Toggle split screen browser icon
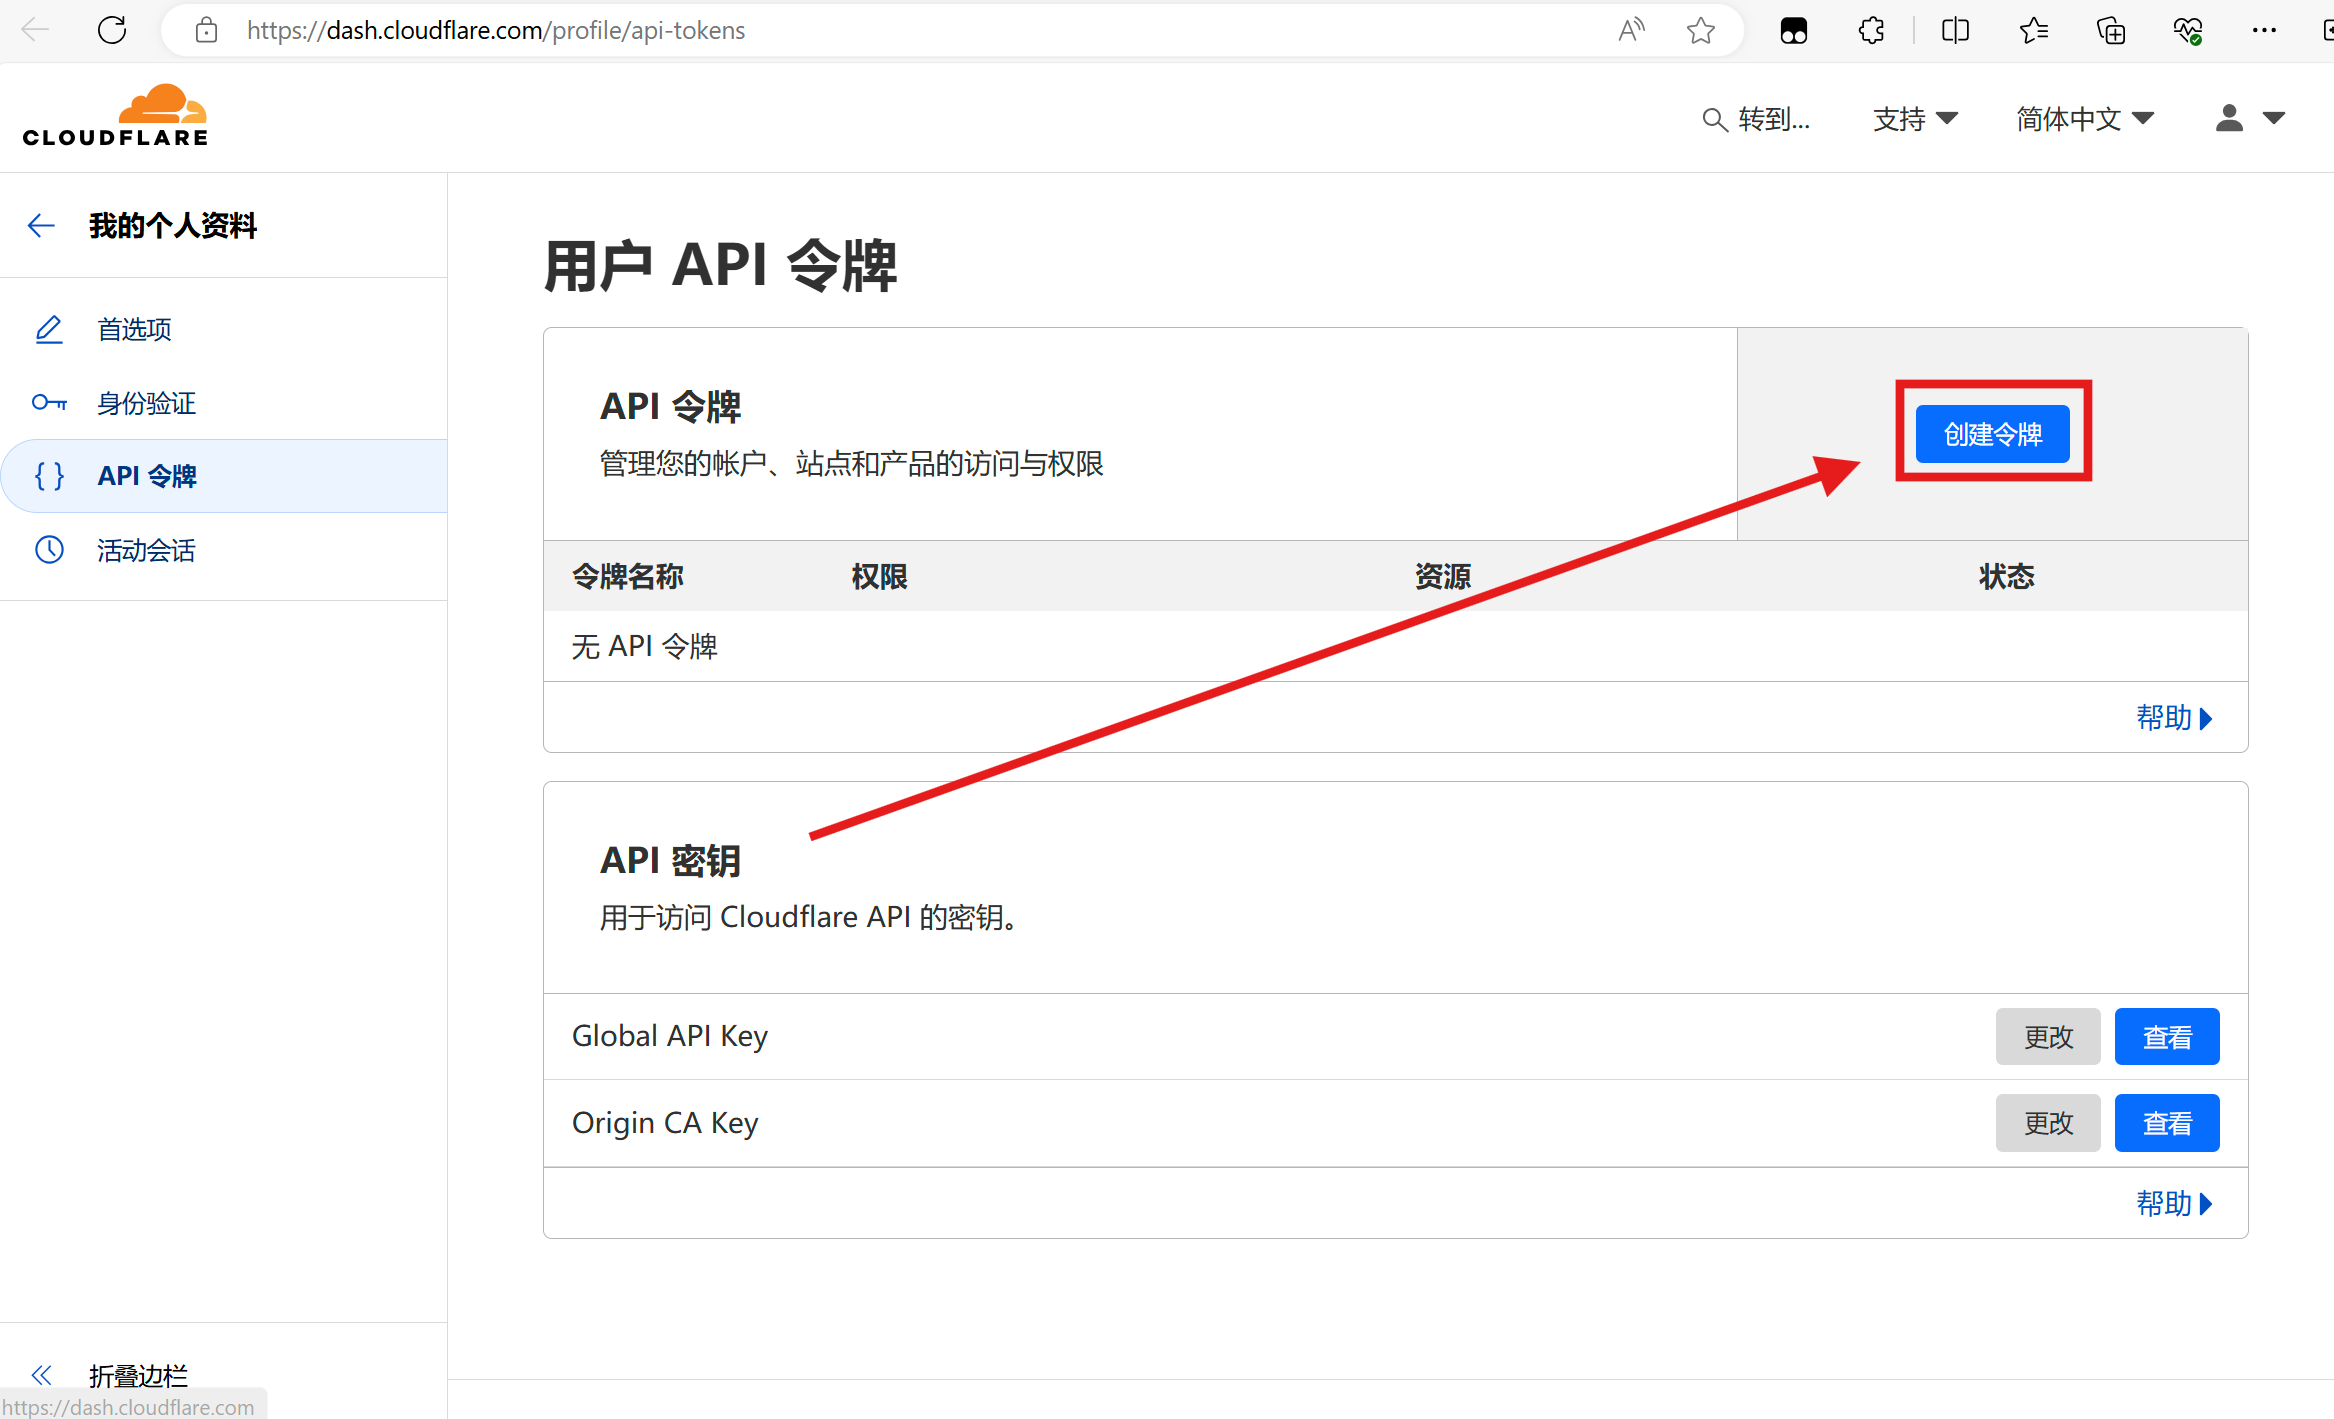 [x=1955, y=31]
